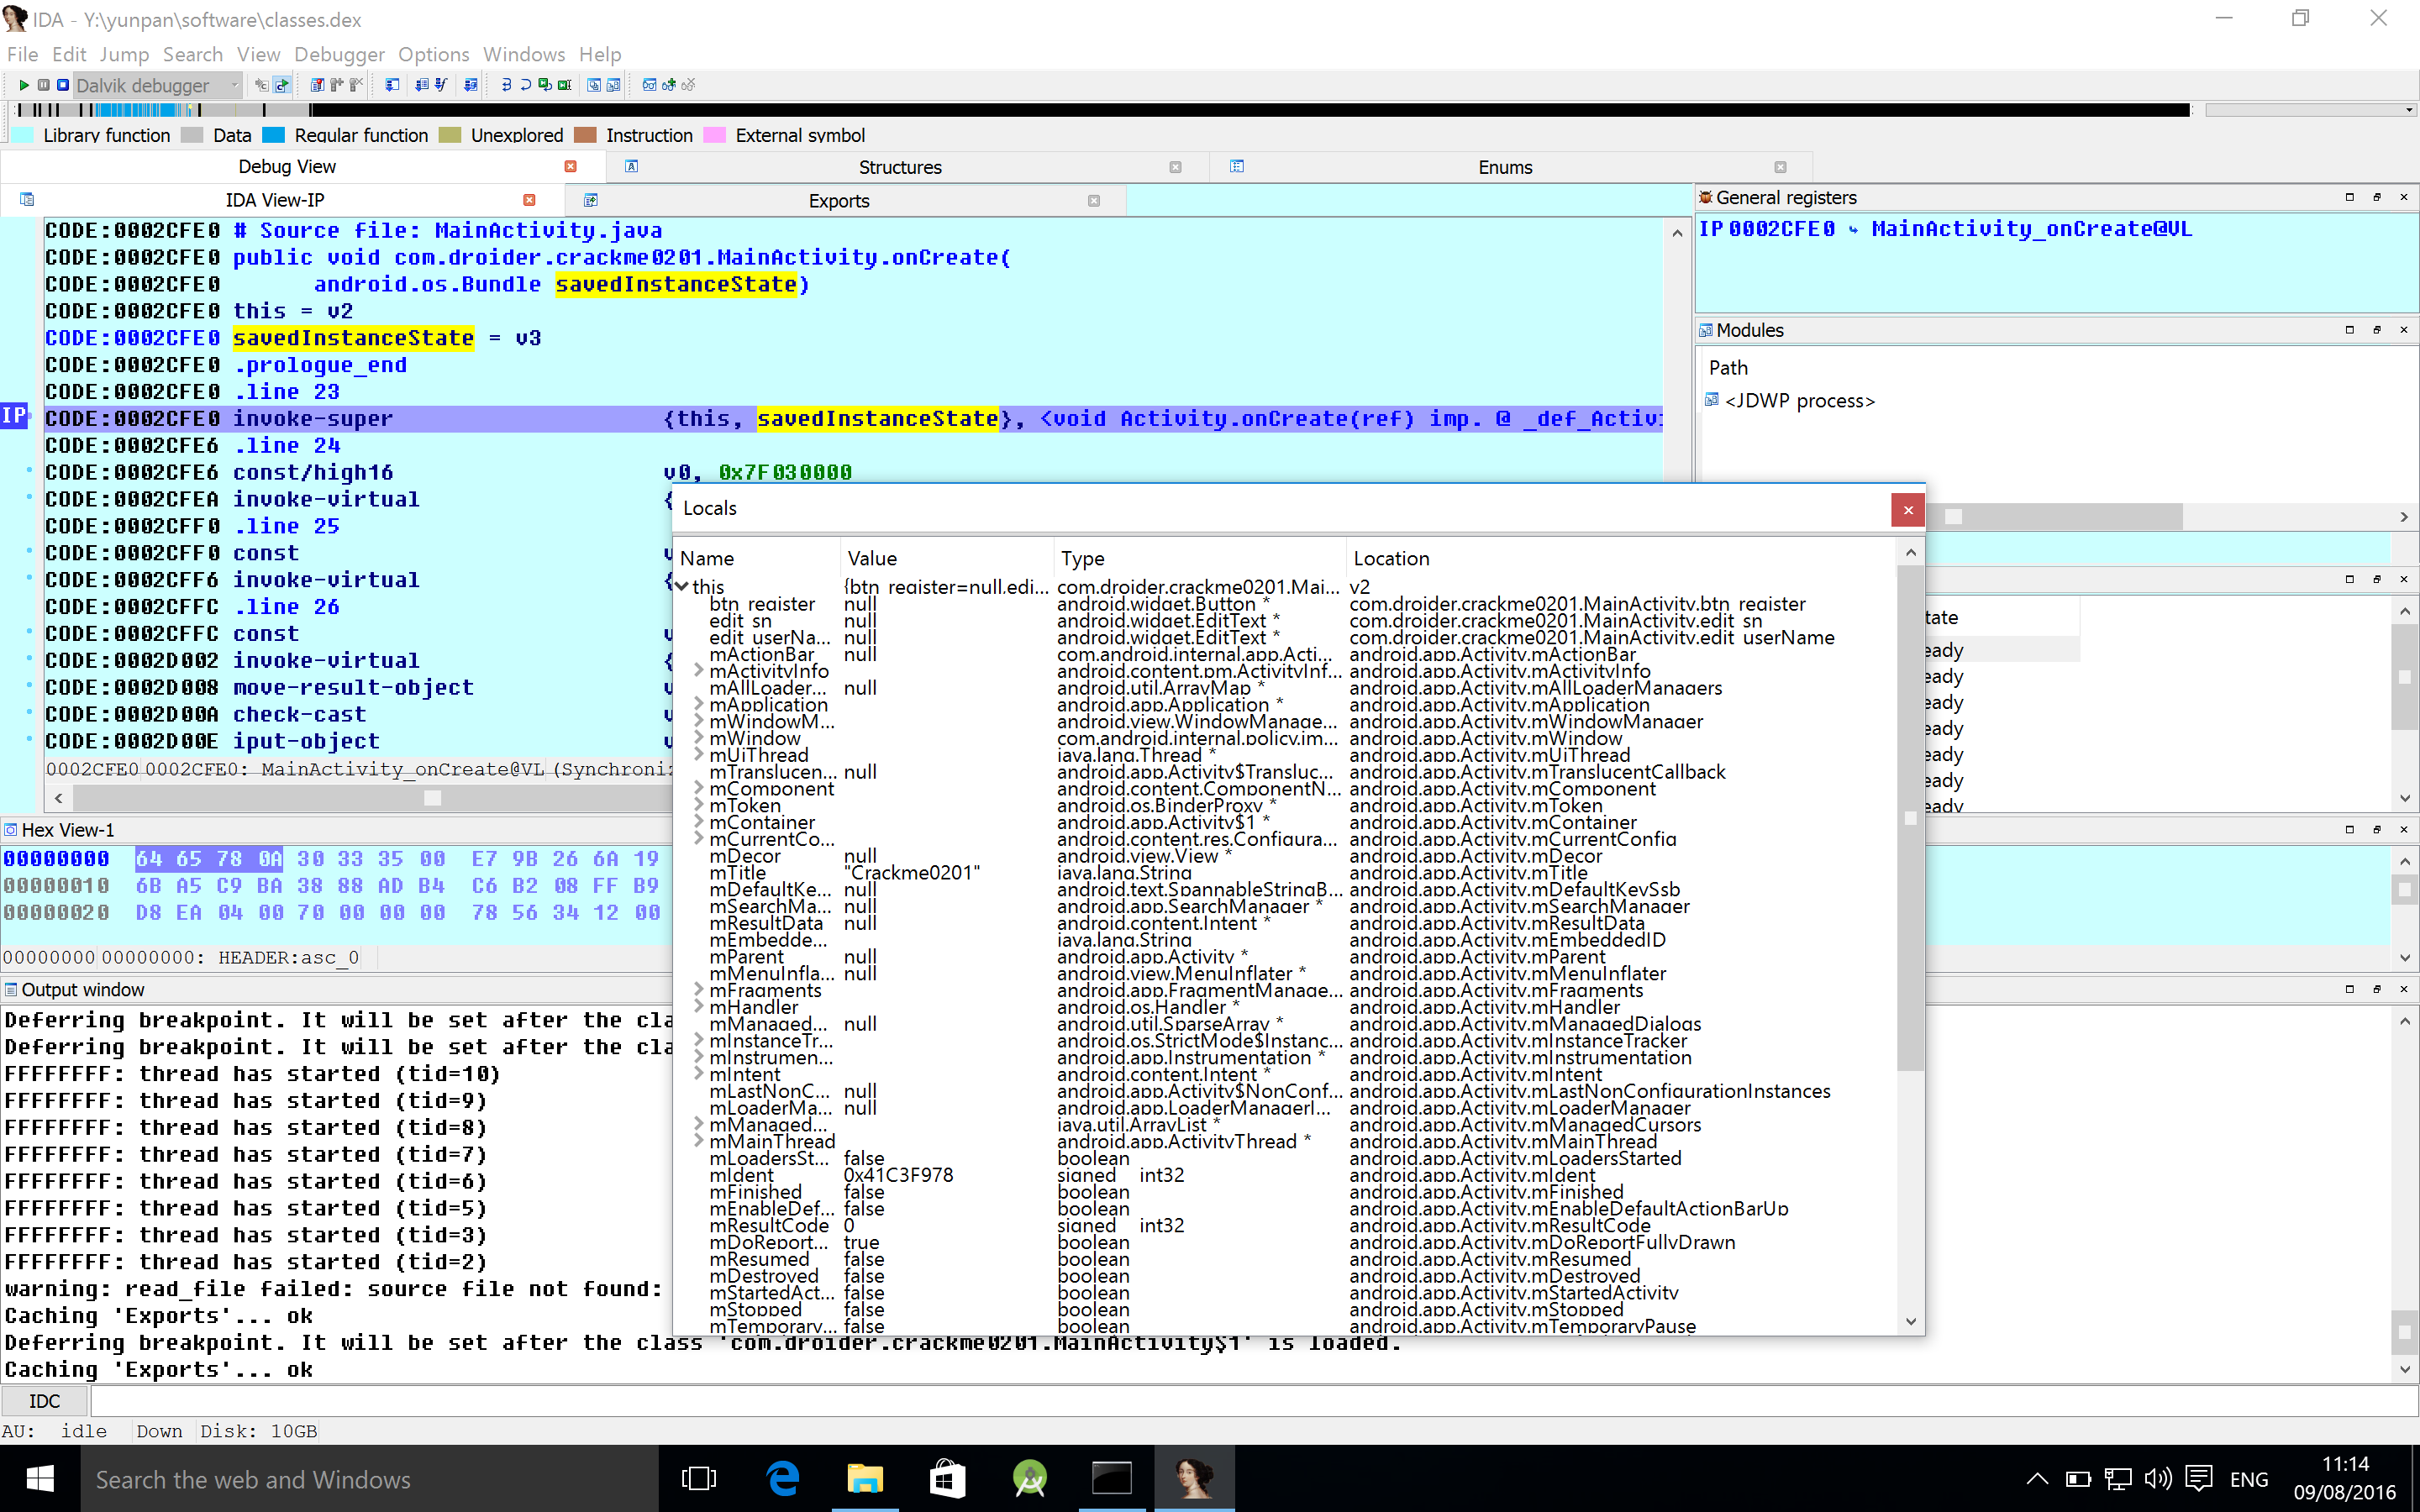2420x1512 pixels.
Task: Click the Add watch glasses icon
Action: (x=669, y=85)
